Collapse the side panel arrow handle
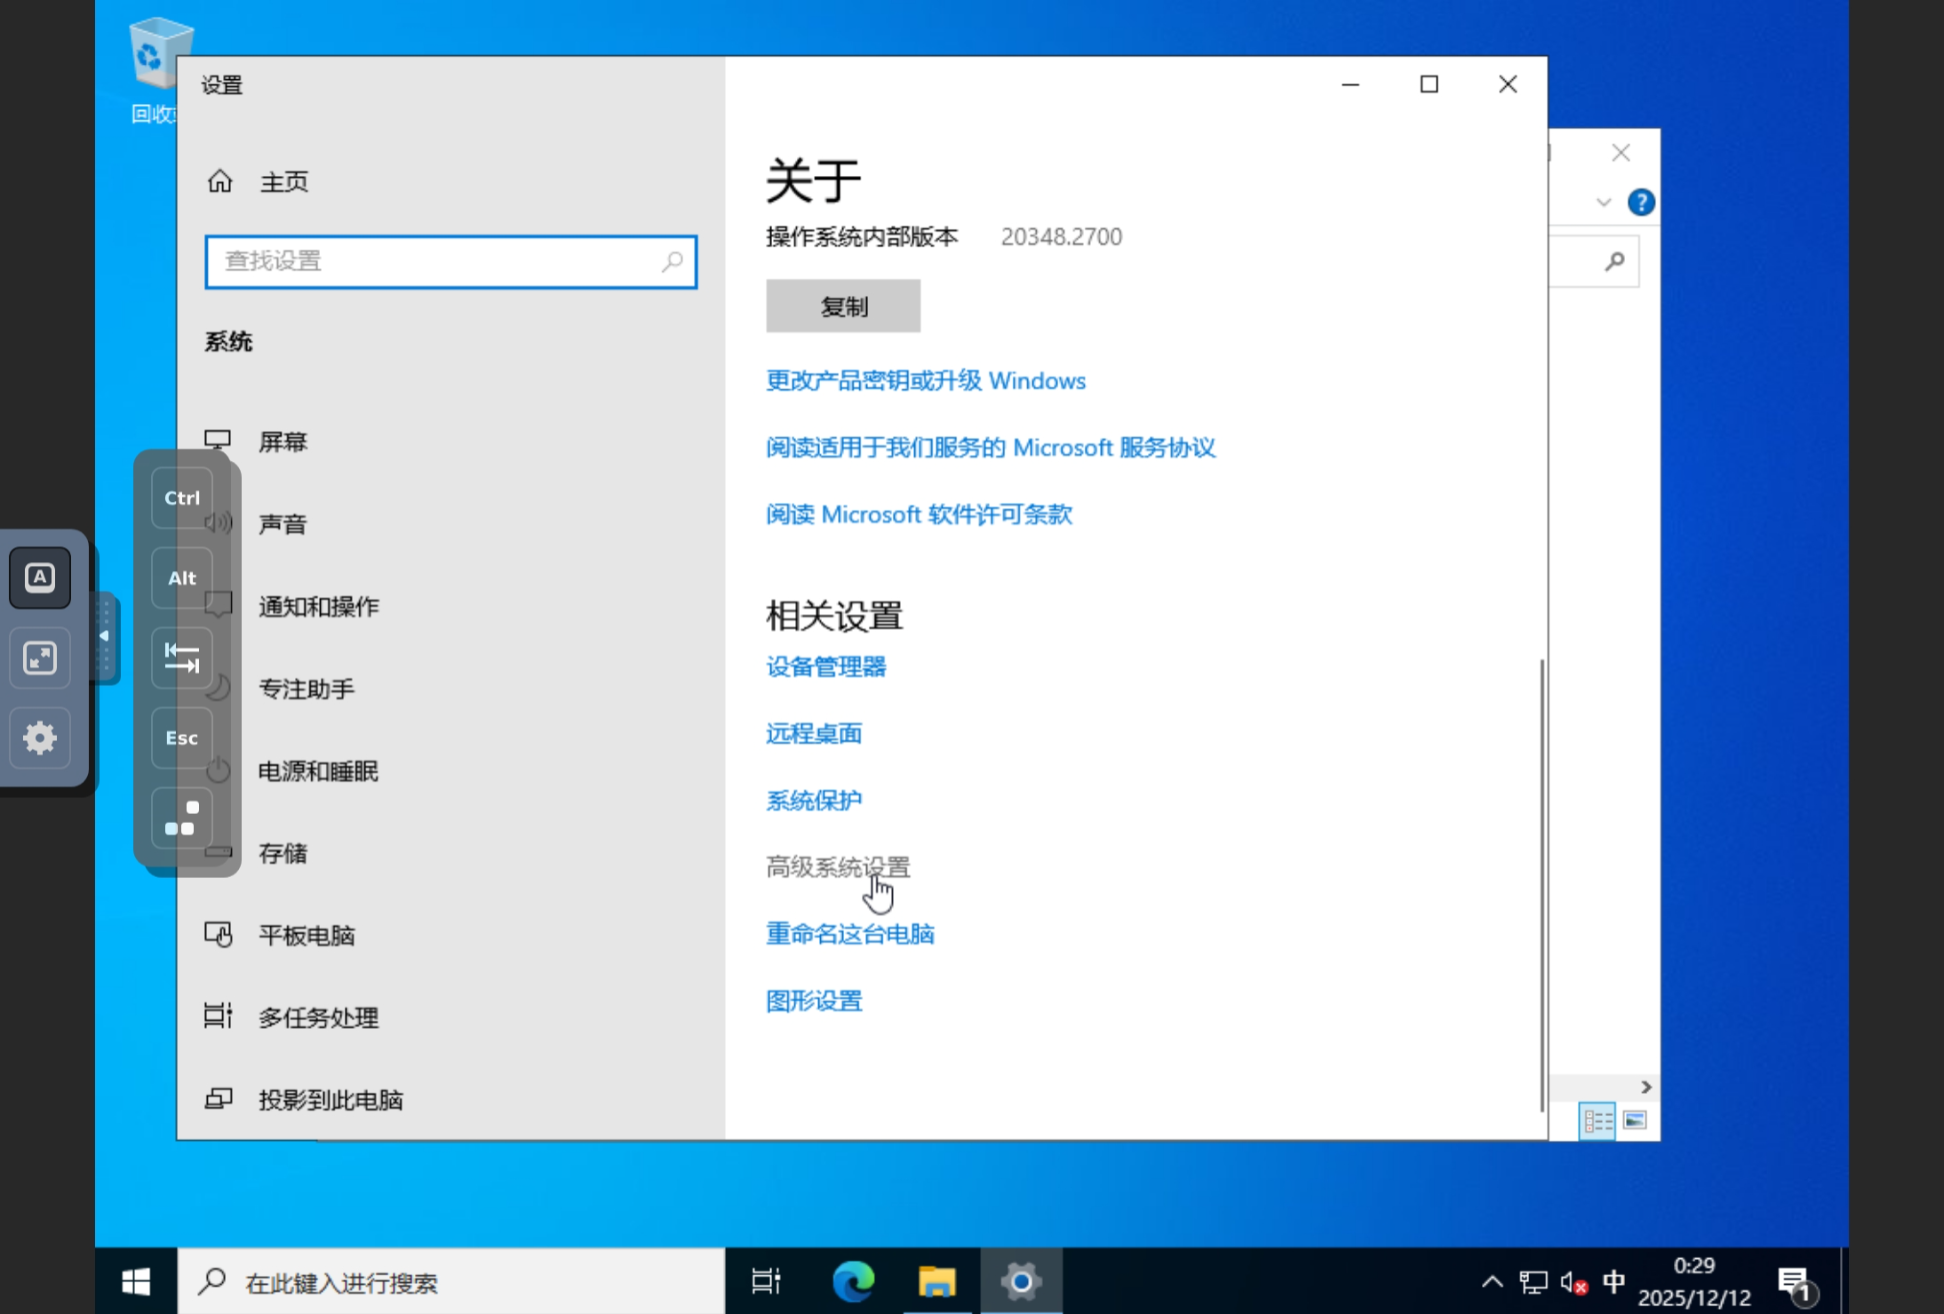 coord(104,637)
